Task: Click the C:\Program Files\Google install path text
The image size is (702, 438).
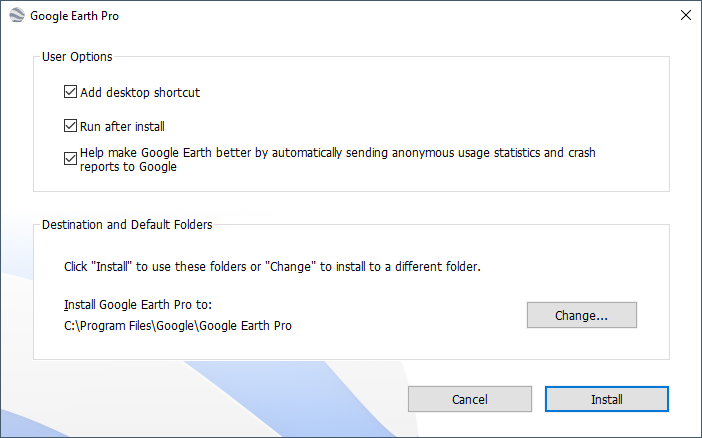Action: [177, 326]
